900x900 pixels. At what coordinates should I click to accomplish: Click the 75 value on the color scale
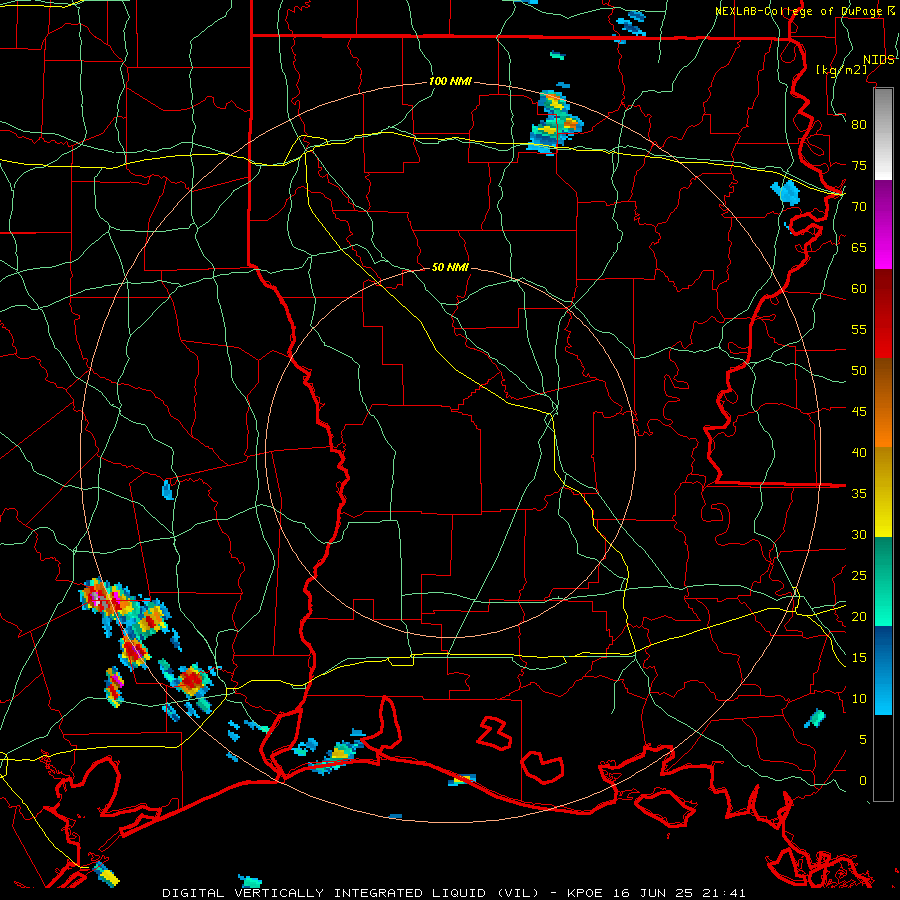tap(859, 165)
